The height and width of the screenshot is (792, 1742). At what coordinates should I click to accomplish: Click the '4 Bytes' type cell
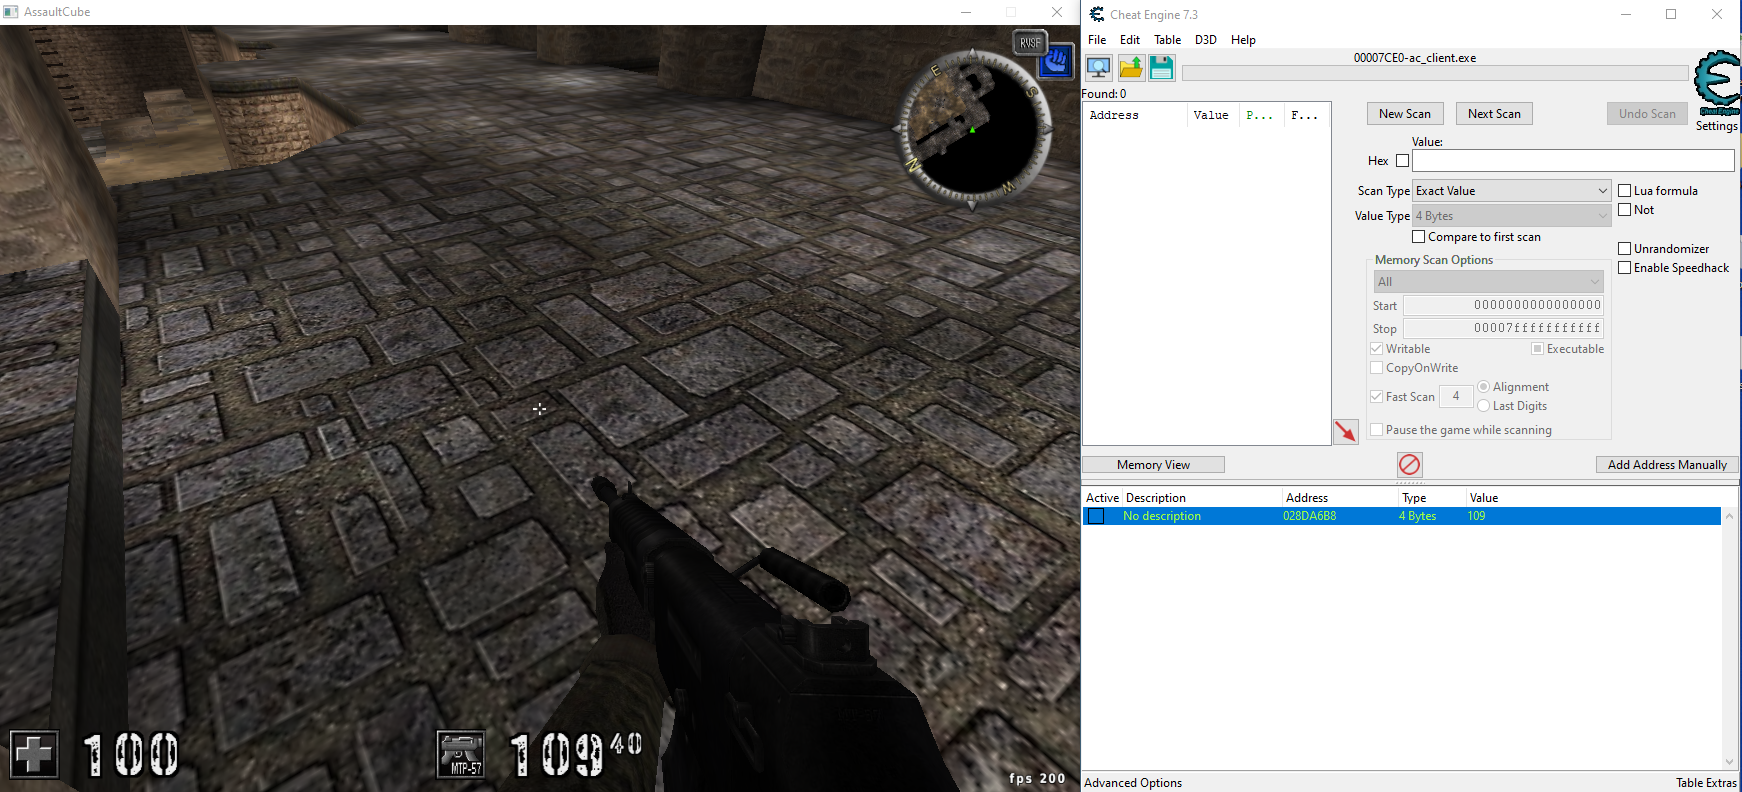point(1417,516)
